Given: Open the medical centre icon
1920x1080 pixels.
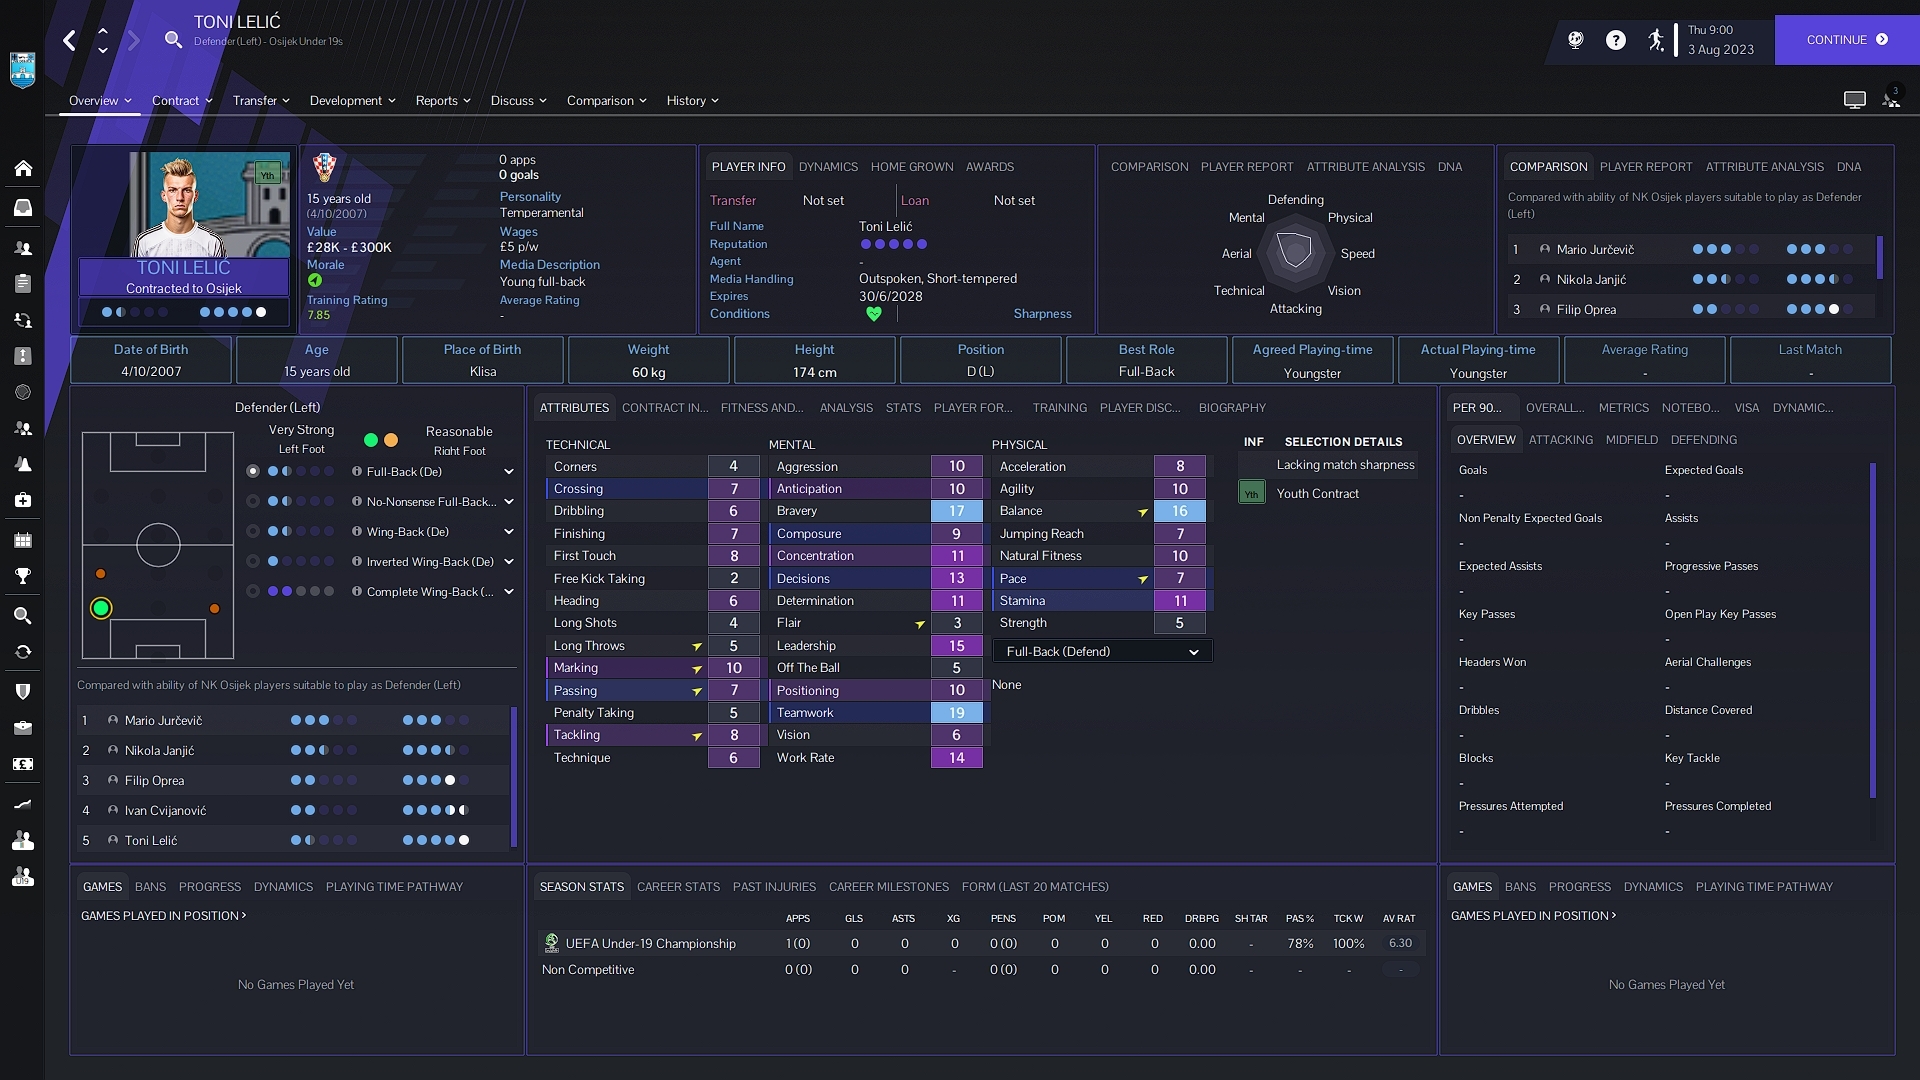Looking at the screenshot, I should click(x=22, y=500).
